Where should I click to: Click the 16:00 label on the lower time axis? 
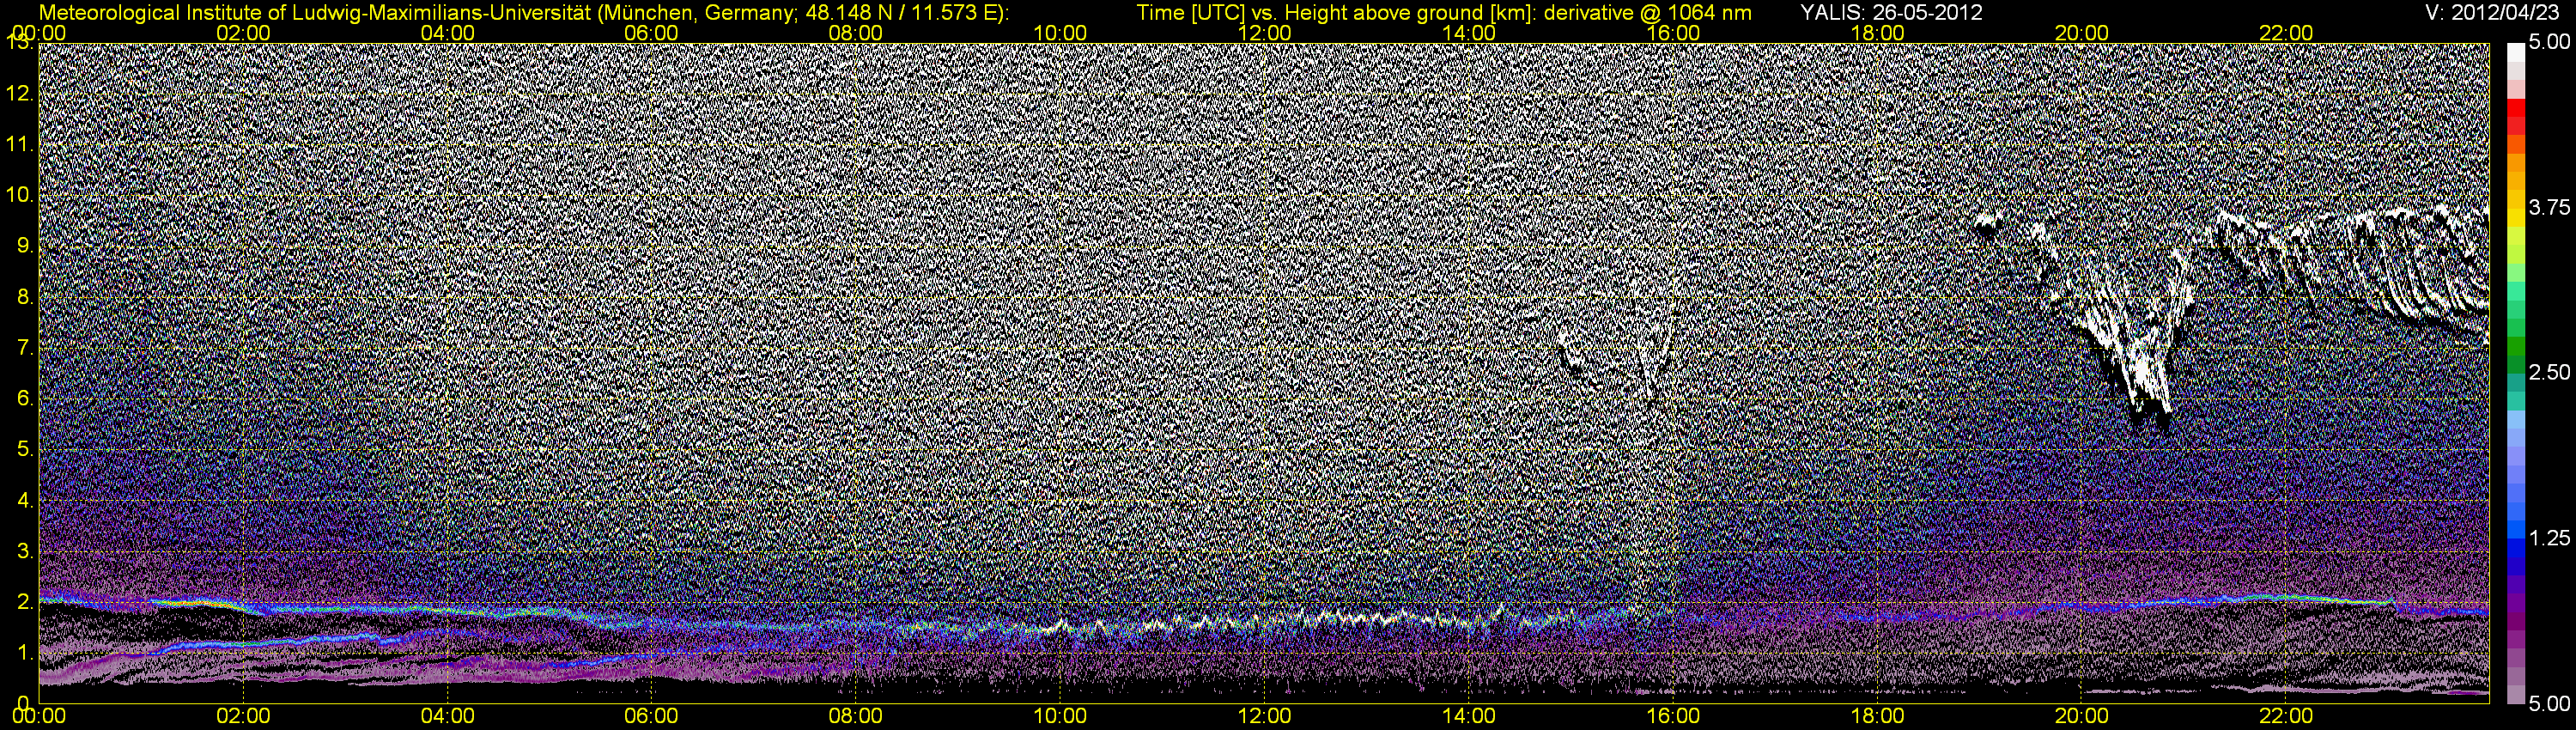[x=1673, y=716]
